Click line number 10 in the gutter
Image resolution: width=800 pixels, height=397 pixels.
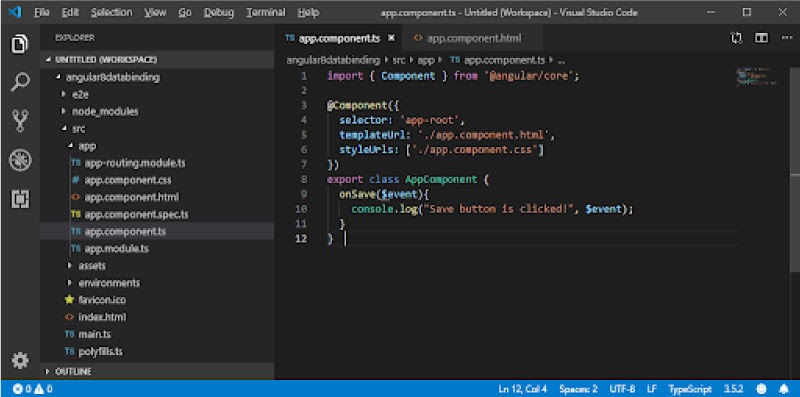301,209
